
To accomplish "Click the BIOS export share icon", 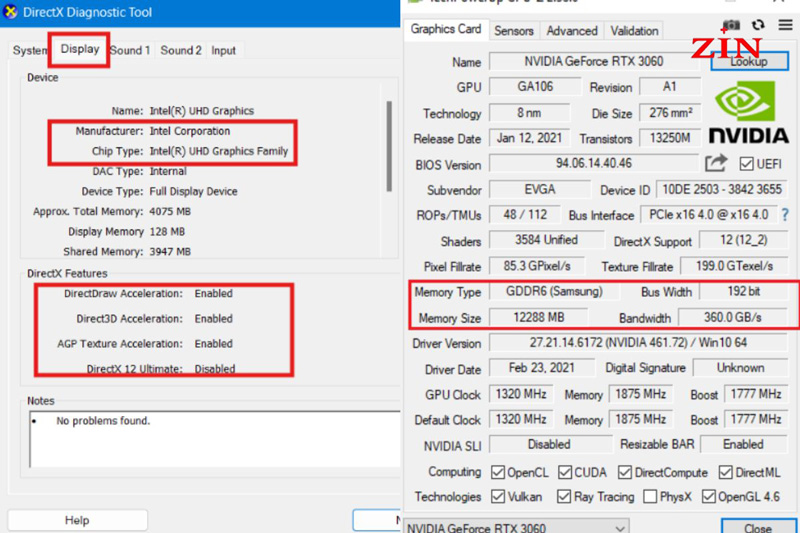I will pyautogui.click(x=716, y=163).
